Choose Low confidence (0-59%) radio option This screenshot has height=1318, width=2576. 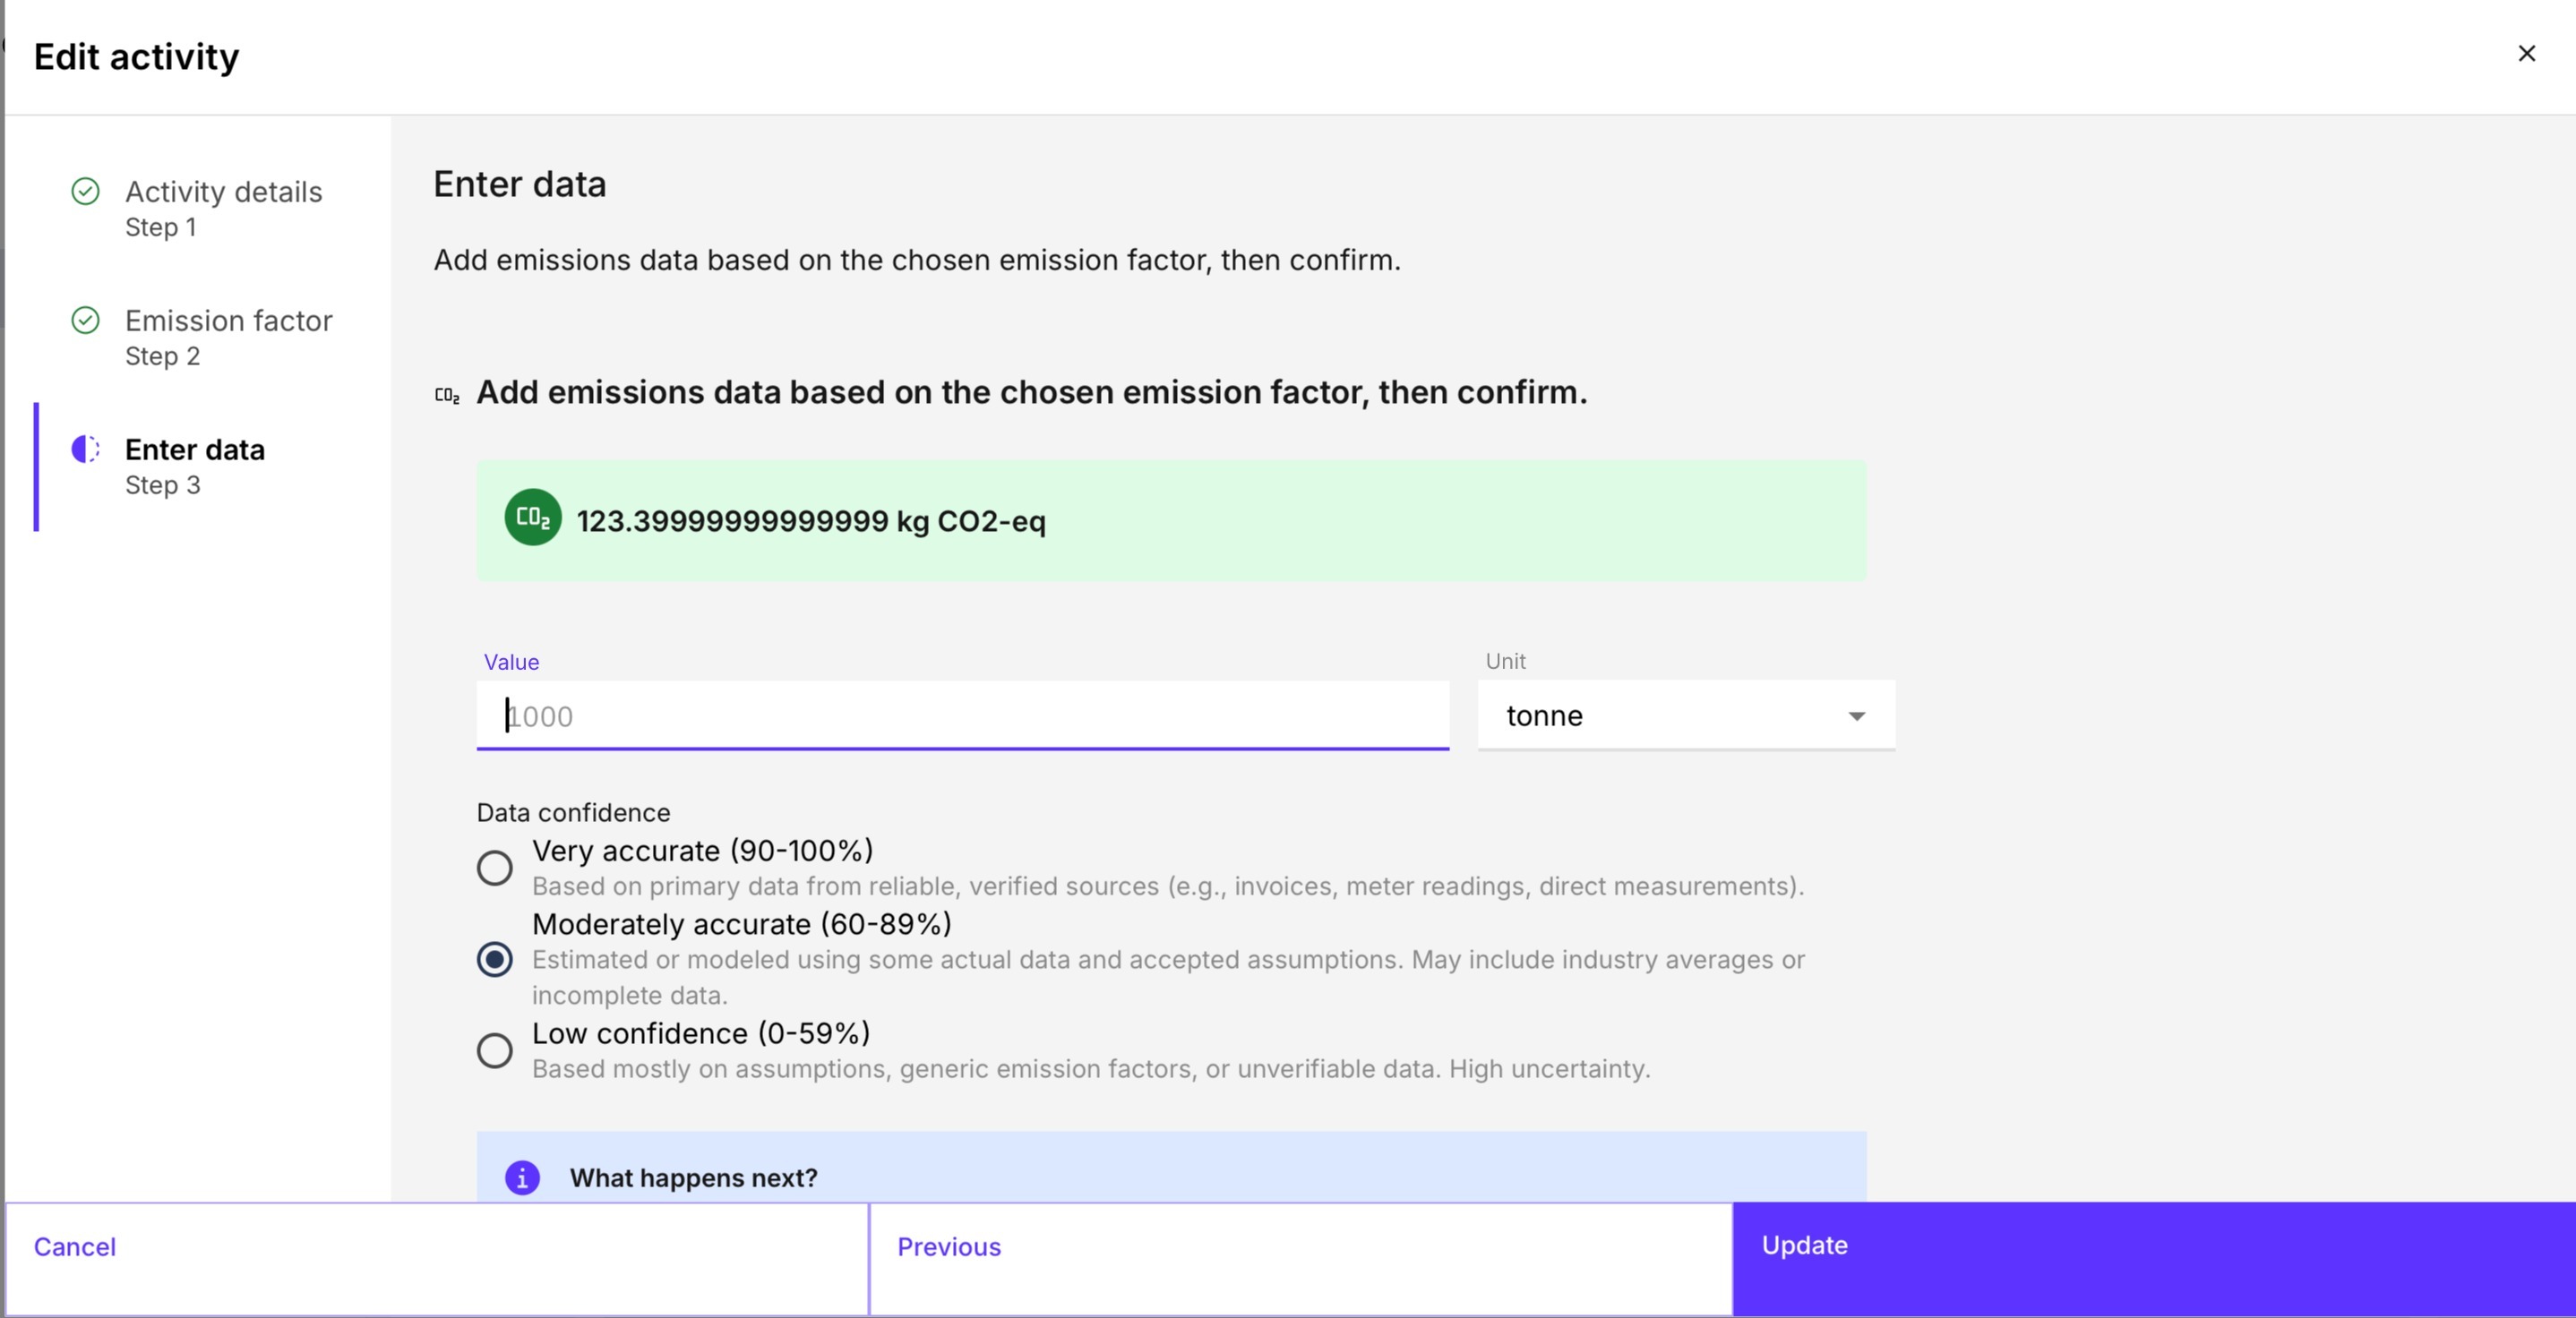[x=494, y=1050]
